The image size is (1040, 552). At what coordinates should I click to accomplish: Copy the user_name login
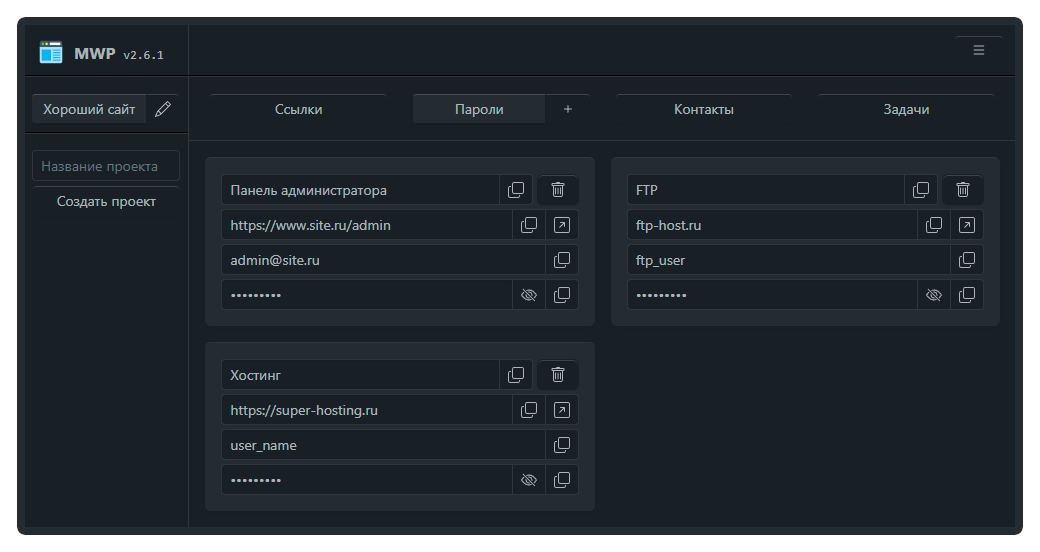click(x=562, y=445)
